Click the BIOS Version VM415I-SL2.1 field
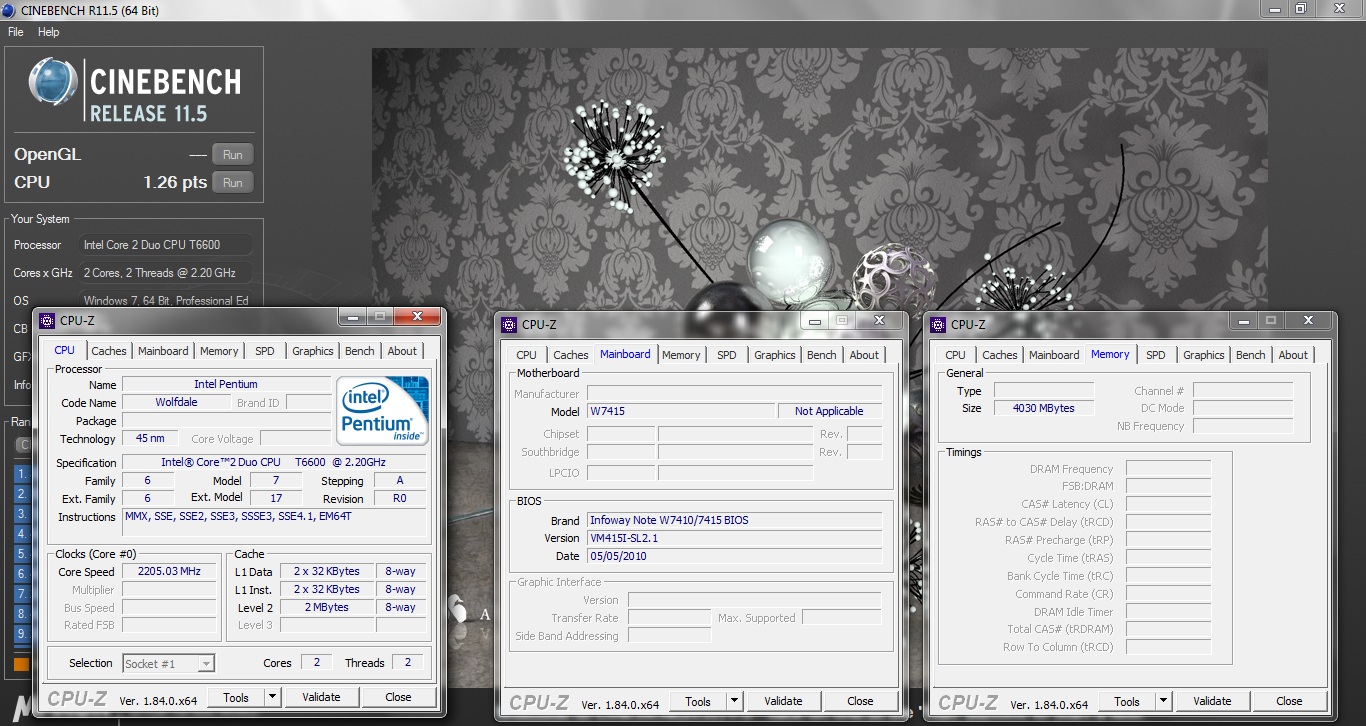The width and height of the screenshot is (1366, 726). click(x=734, y=539)
